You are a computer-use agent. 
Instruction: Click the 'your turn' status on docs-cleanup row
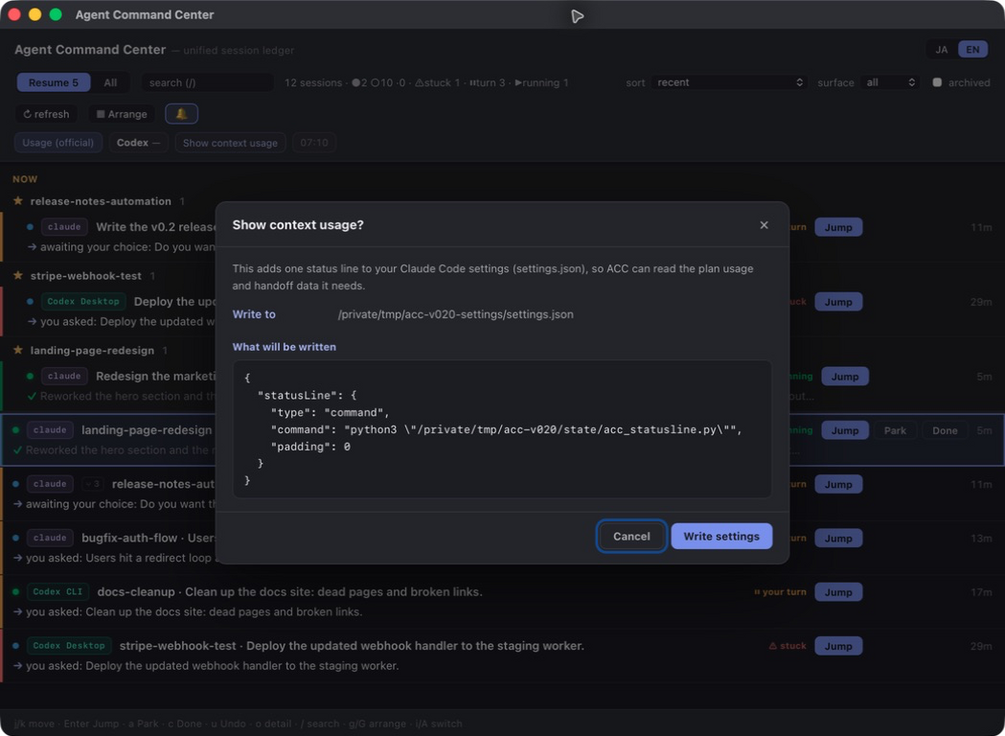point(780,592)
